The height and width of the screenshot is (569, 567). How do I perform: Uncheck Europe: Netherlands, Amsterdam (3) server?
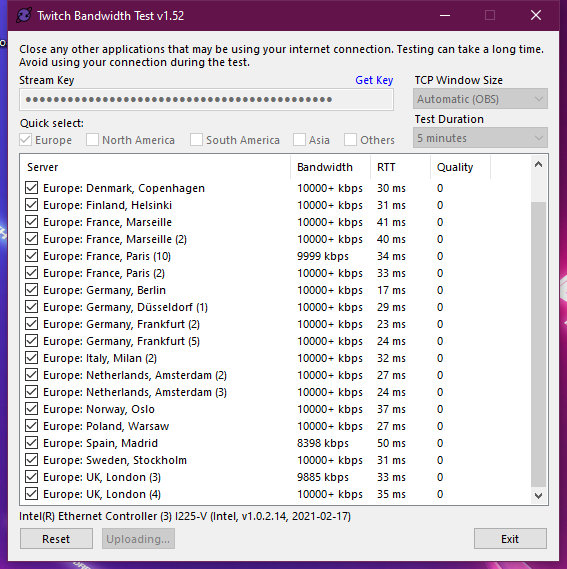tap(32, 392)
